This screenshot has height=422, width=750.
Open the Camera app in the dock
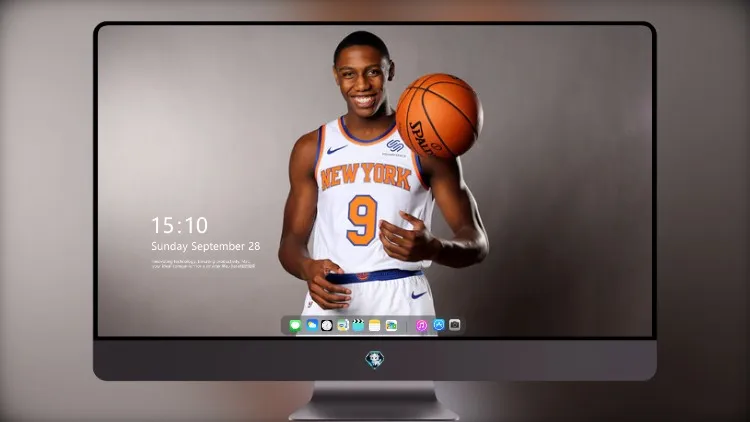(455, 325)
